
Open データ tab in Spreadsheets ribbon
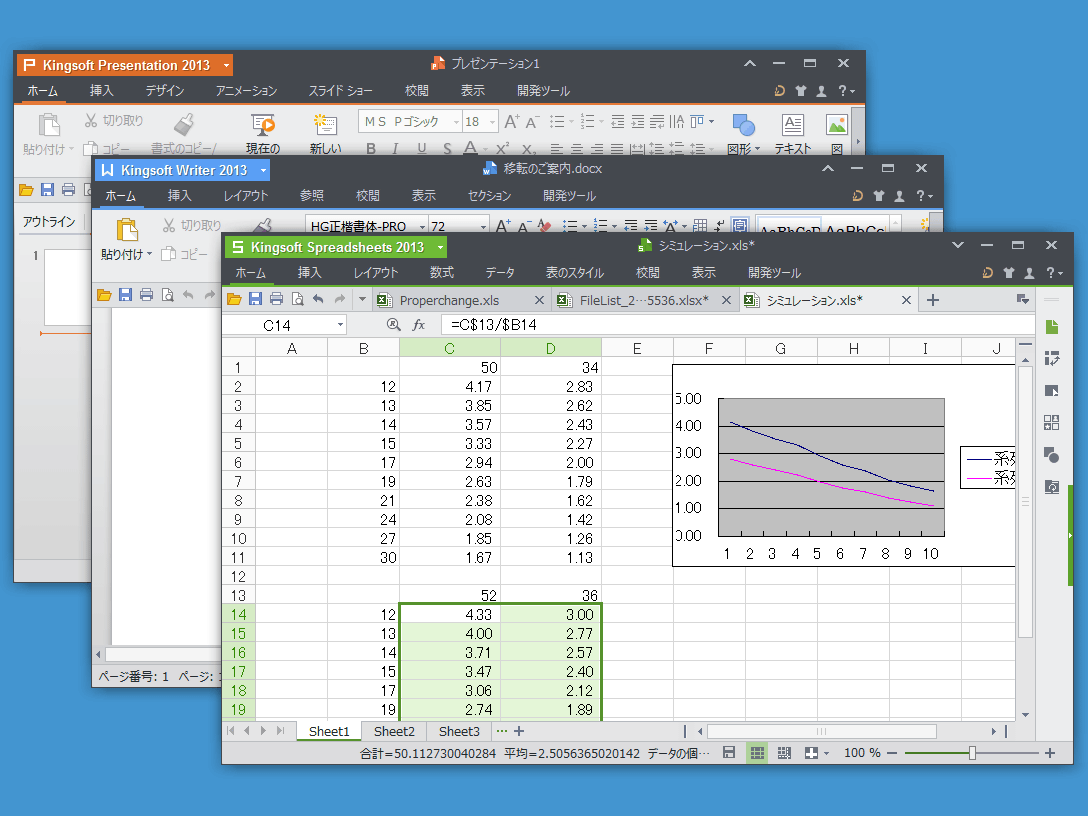500,273
